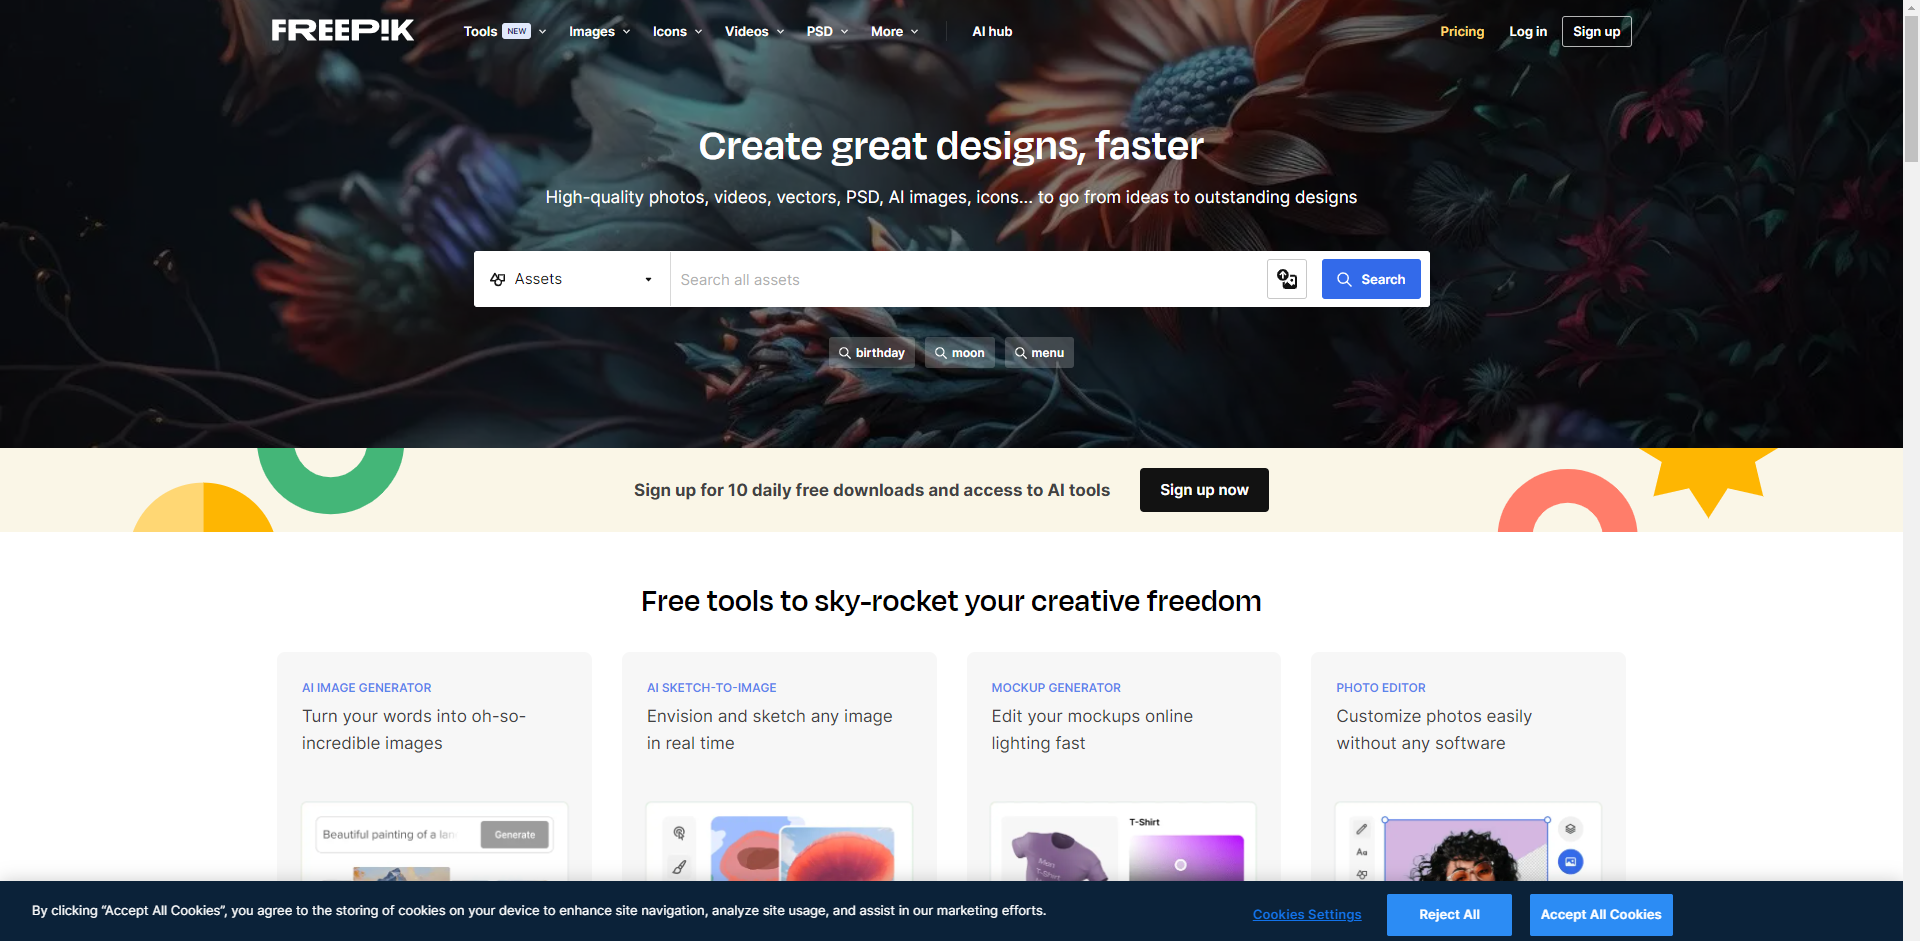1920x941 pixels.
Task: Click the Pricing link
Action: [1461, 31]
